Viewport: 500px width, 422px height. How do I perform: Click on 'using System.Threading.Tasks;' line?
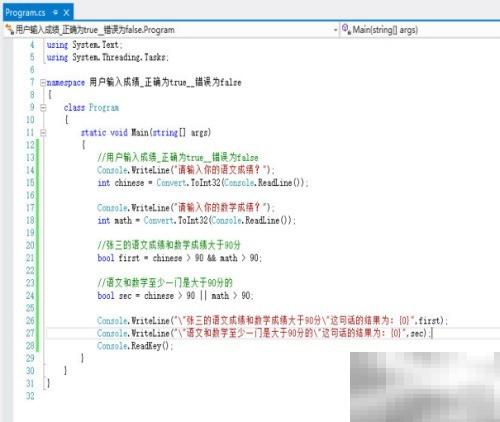[107, 57]
